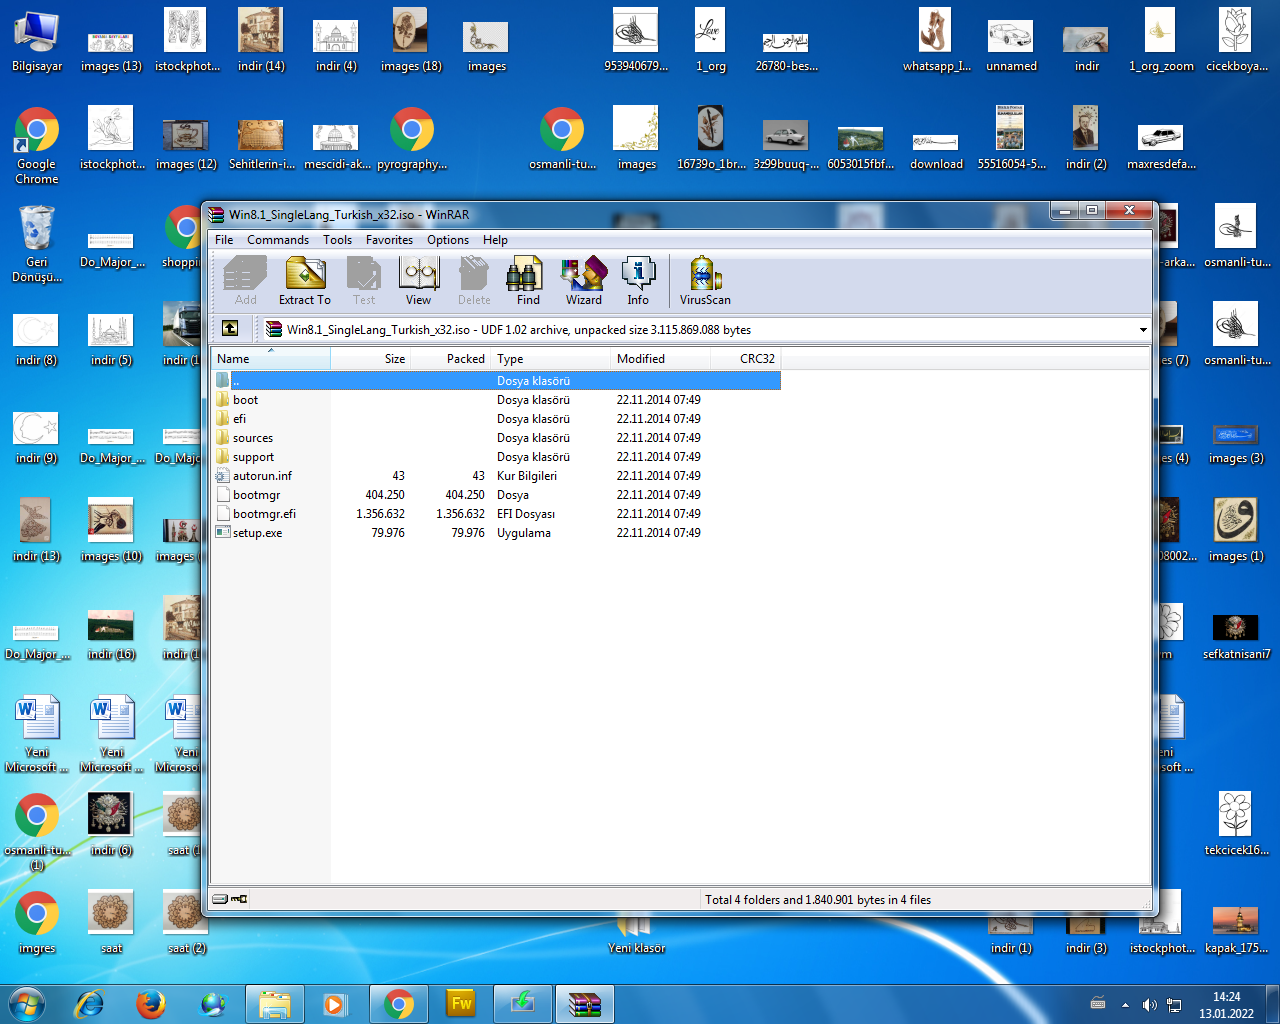Select the sefkatnisani7 desktop image

click(x=1236, y=637)
